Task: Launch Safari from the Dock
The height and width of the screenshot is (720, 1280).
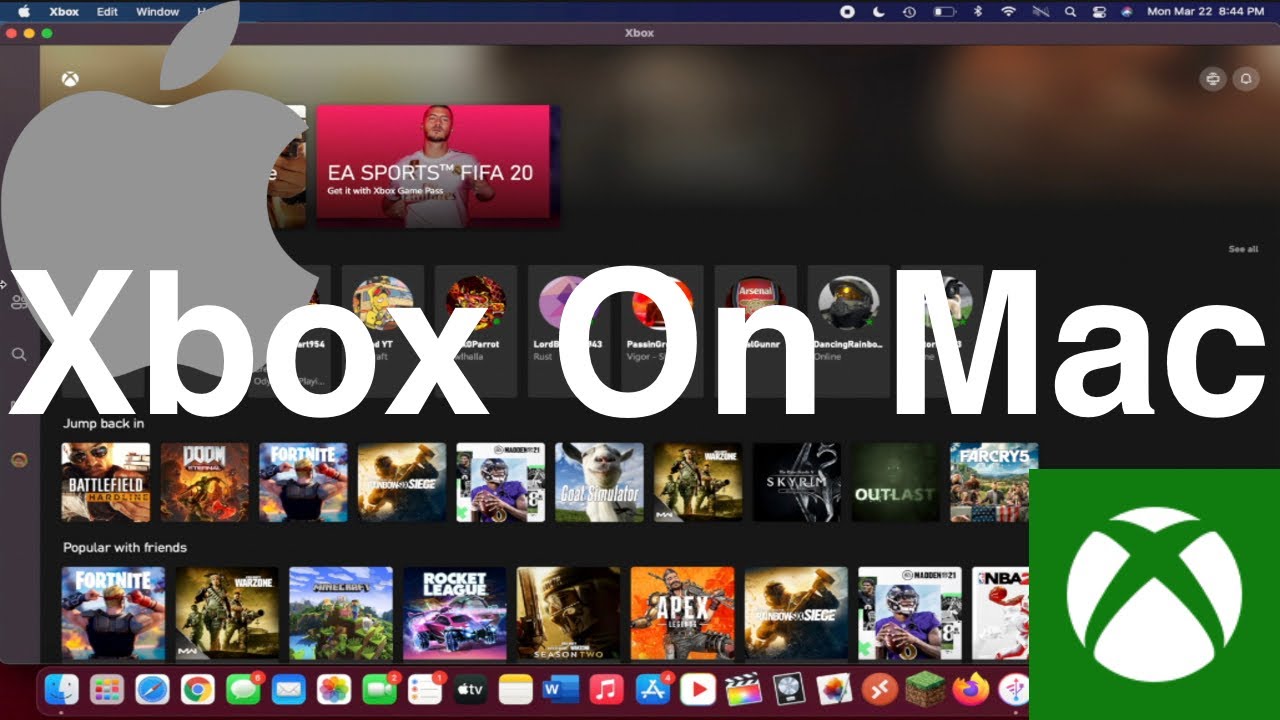Action: click(152, 689)
